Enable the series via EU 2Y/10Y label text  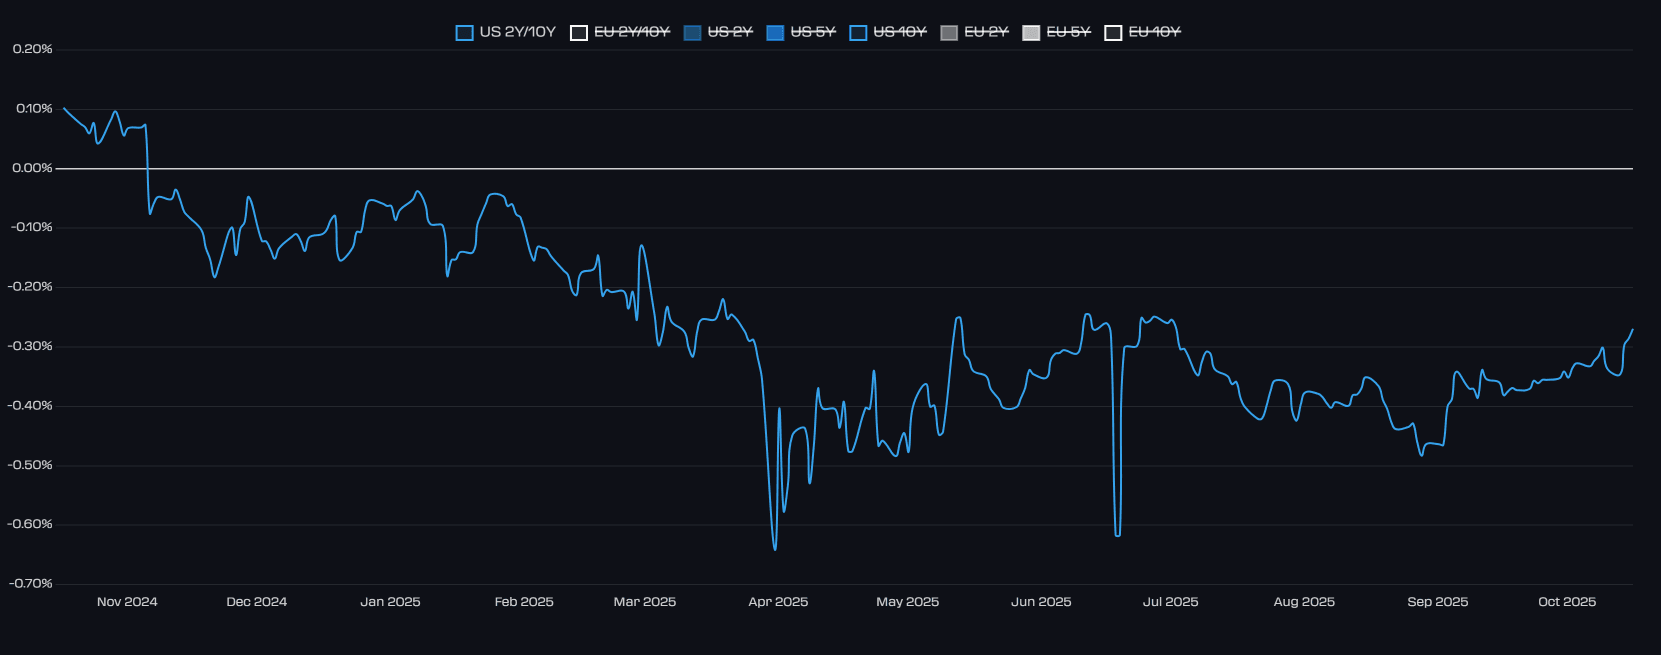(632, 32)
